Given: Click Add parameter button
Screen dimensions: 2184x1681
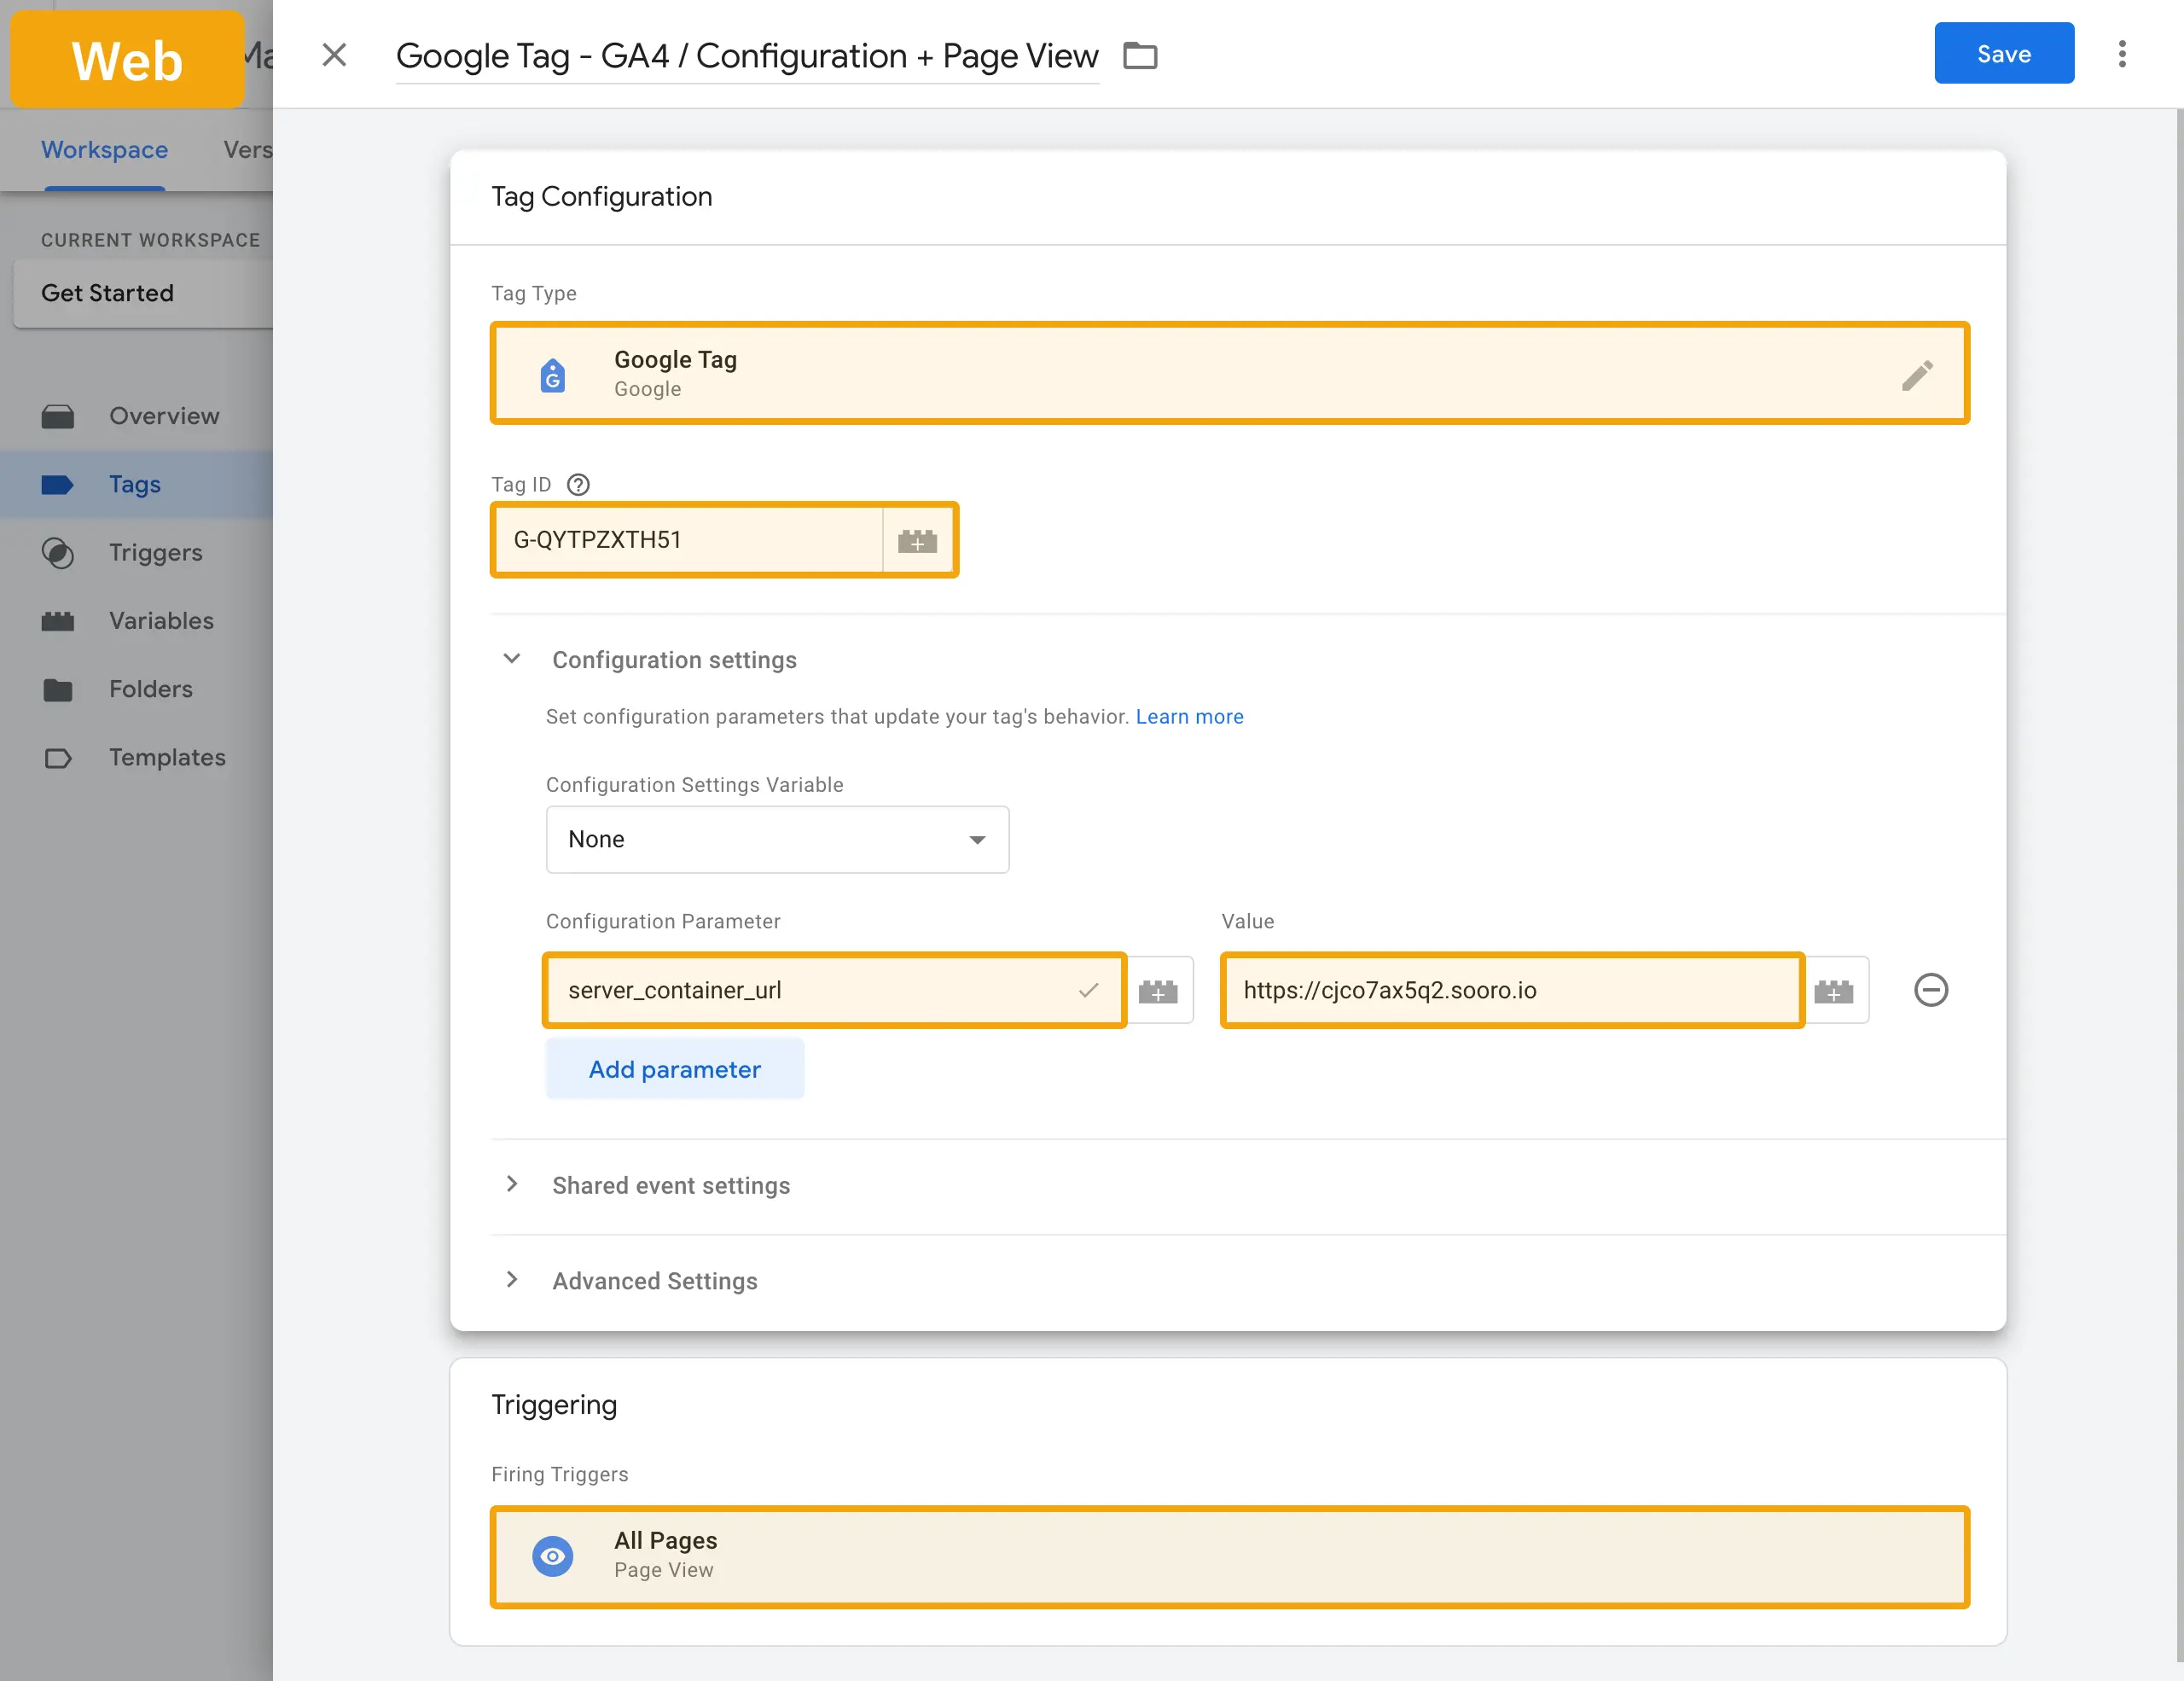Looking at the screenshot, I should (675, 1069).
